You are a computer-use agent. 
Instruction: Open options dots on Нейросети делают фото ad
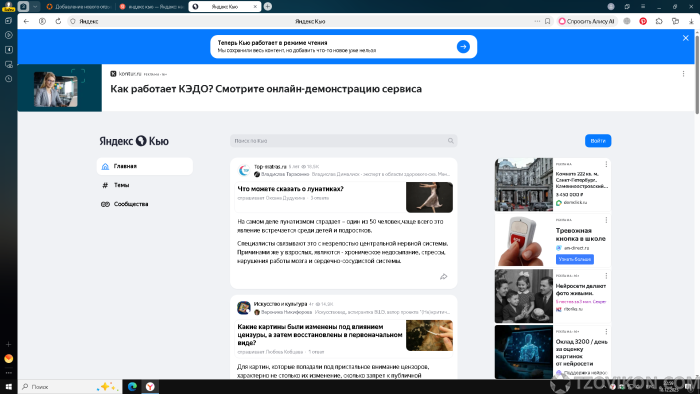606,276
